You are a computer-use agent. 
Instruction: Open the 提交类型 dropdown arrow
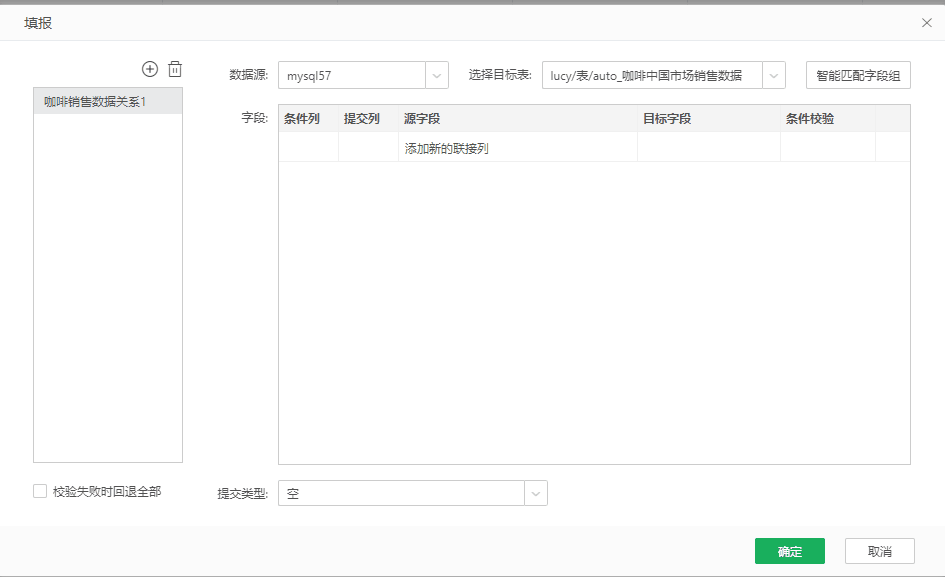[x=536, y=493]
